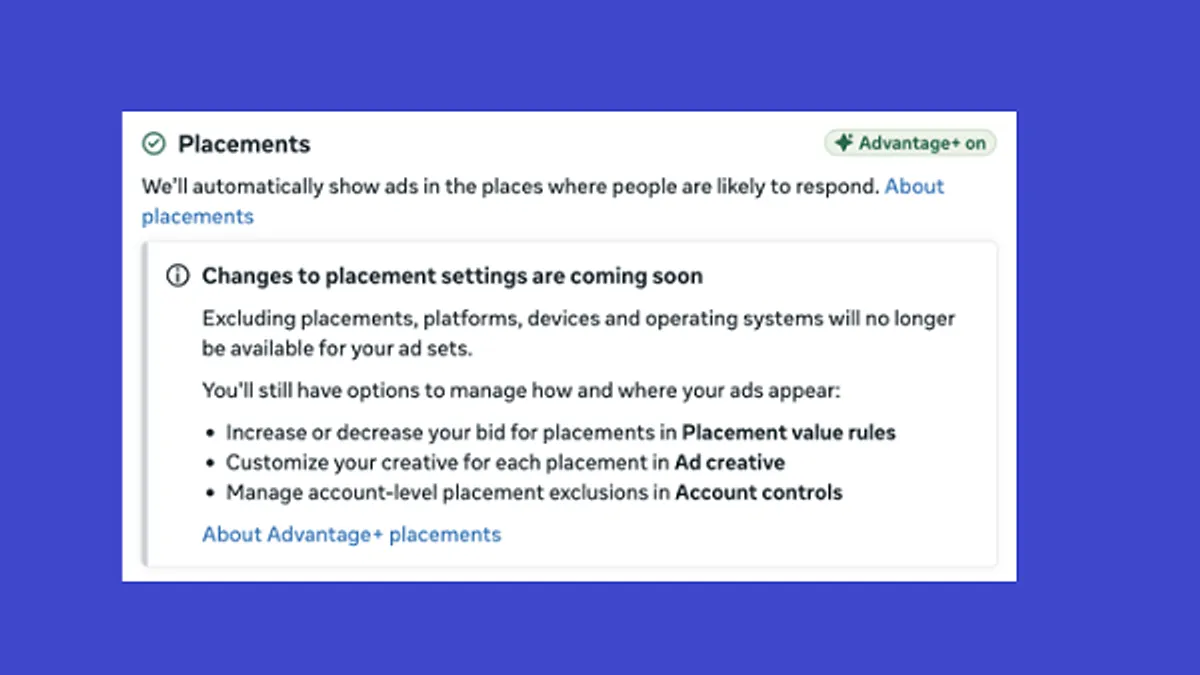Image resolution: width=1200 pixels, height=675 pixels.
Task: Click the gray left border of notice
Action: coord(146,403)
